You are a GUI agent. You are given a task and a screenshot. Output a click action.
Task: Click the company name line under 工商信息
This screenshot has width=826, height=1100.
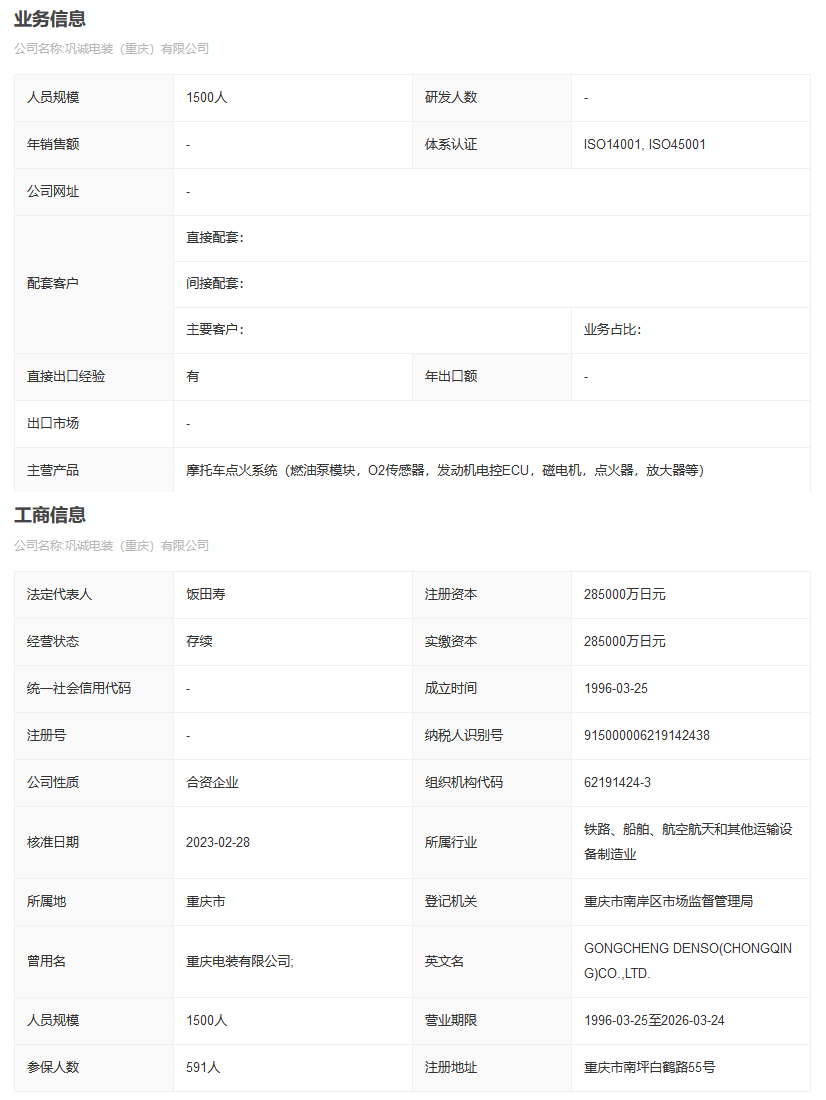[112, 546]
